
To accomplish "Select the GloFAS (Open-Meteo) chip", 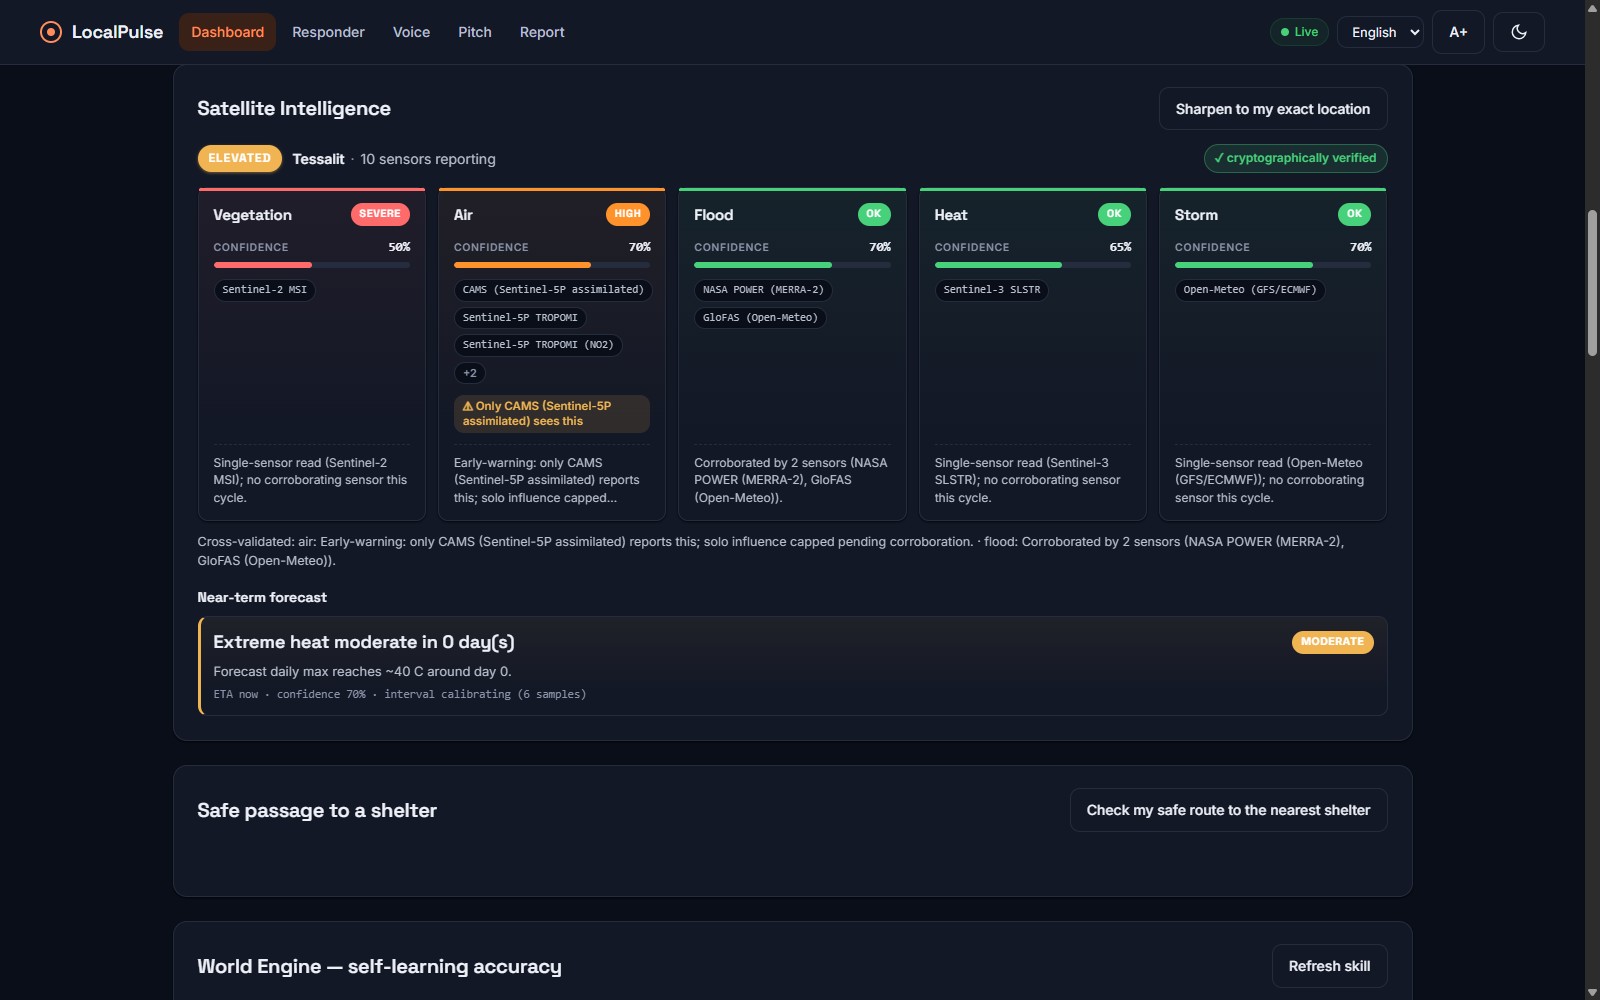I will (760, 318).
